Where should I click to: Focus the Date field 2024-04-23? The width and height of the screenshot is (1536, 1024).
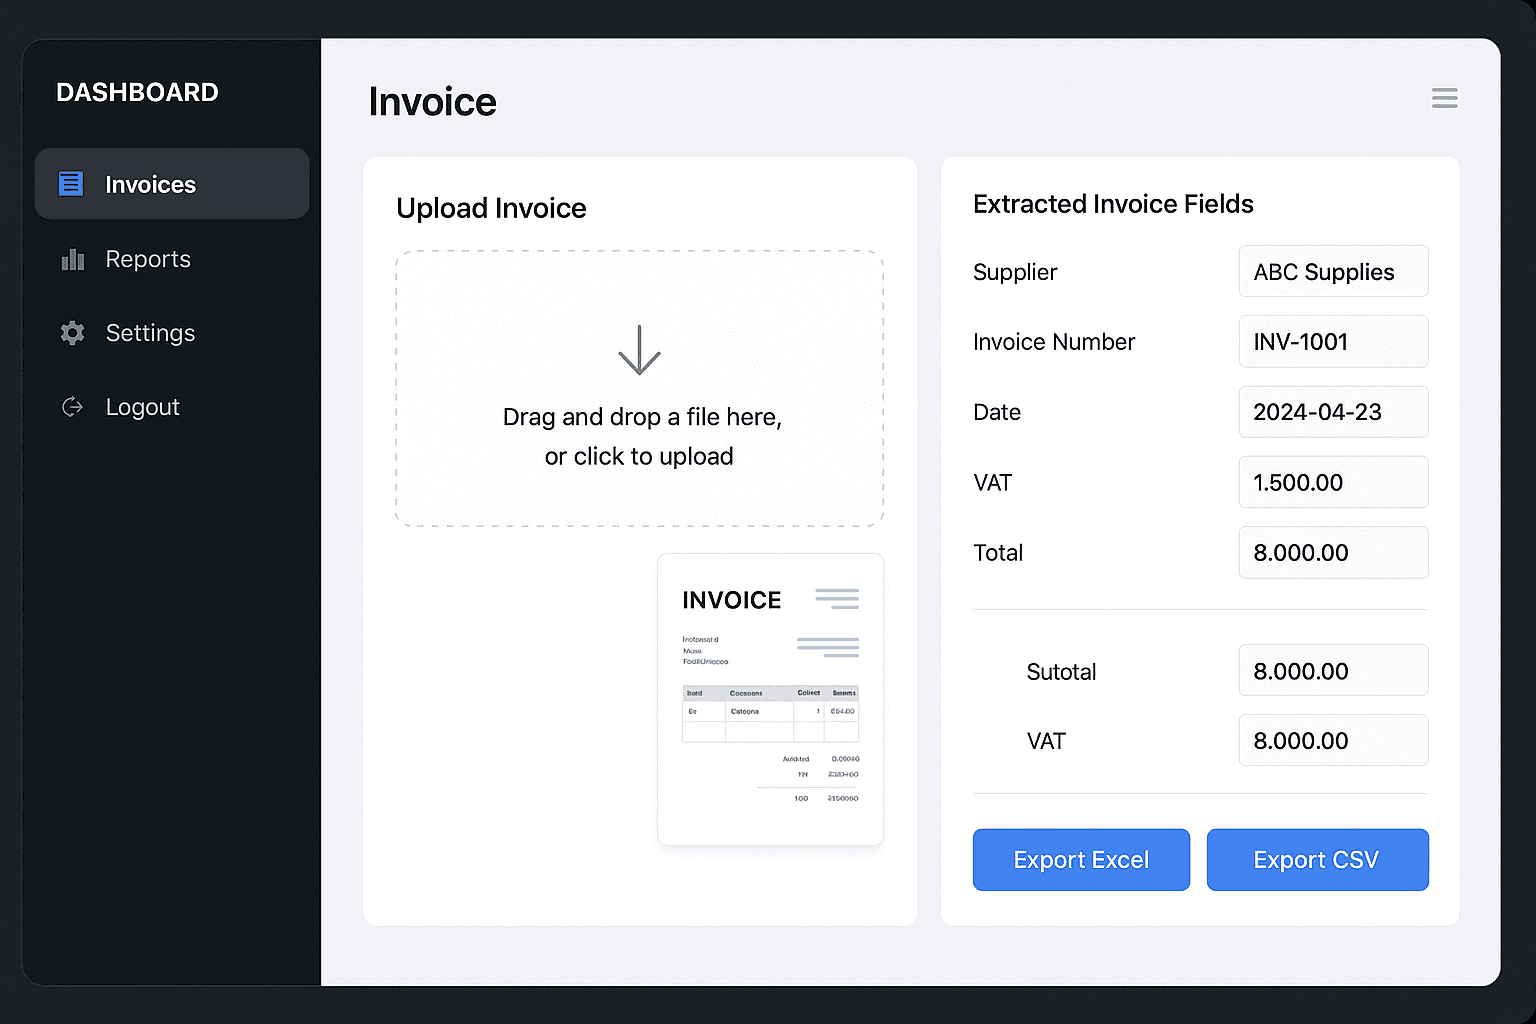[1333, 412]
